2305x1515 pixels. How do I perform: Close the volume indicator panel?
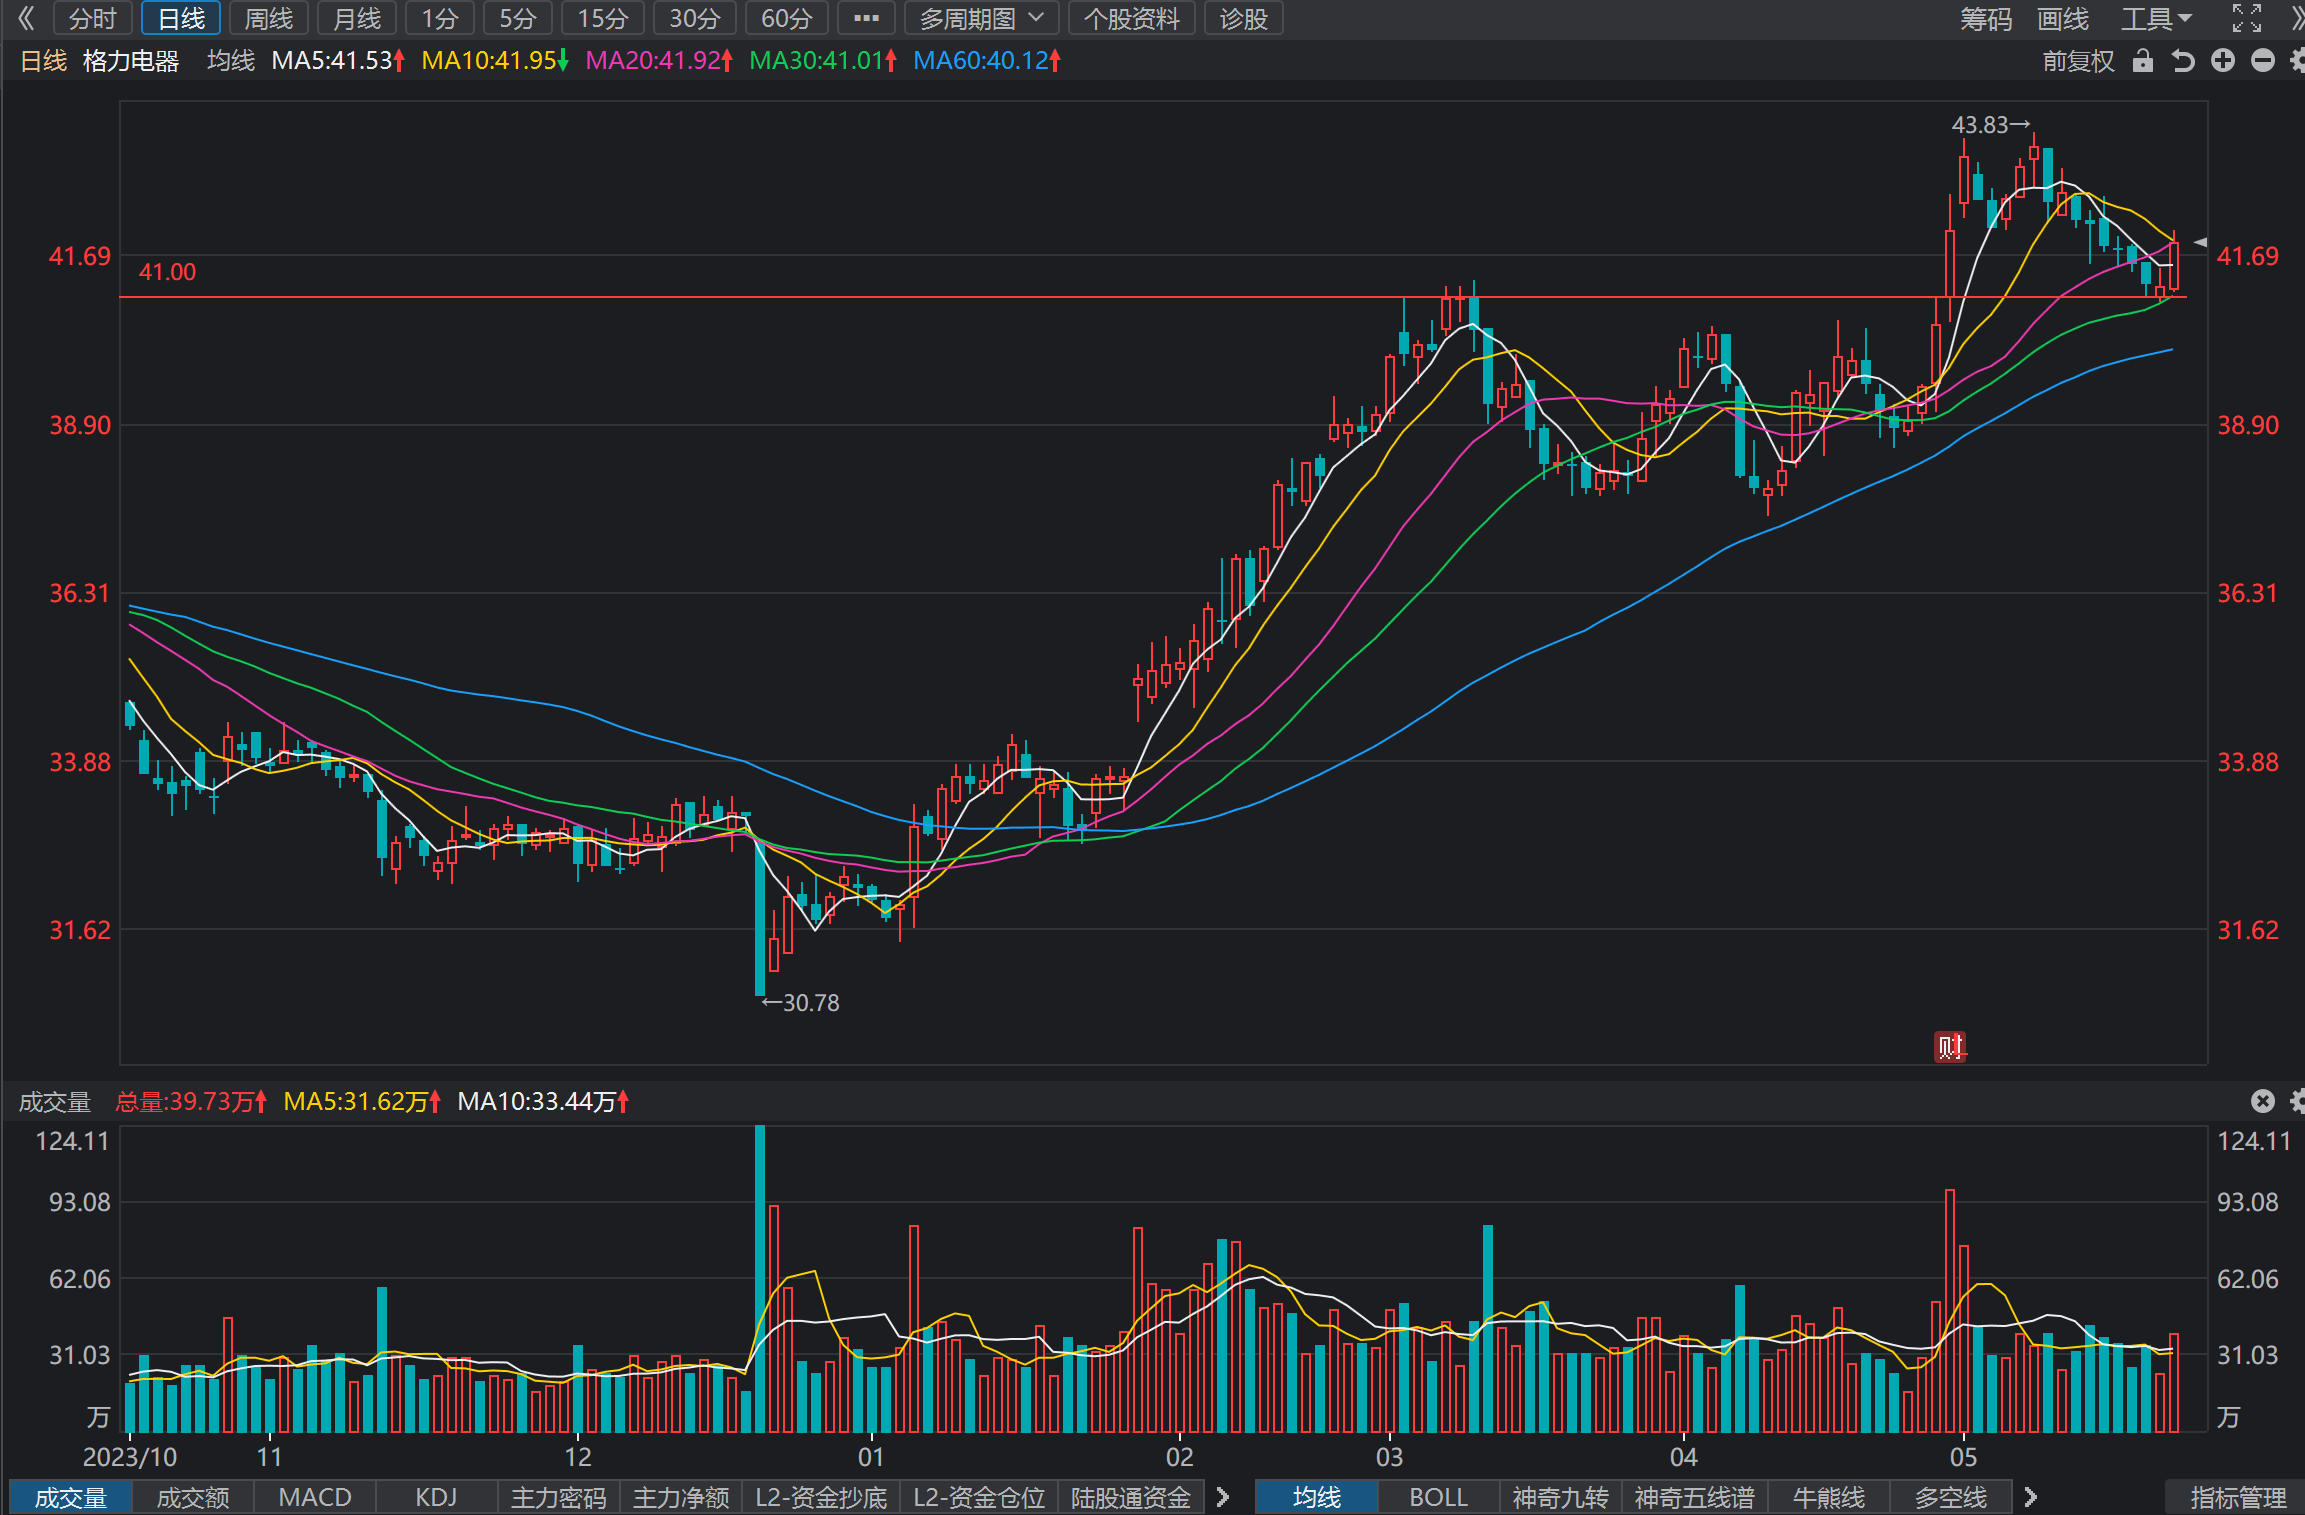point(2263,1101)
